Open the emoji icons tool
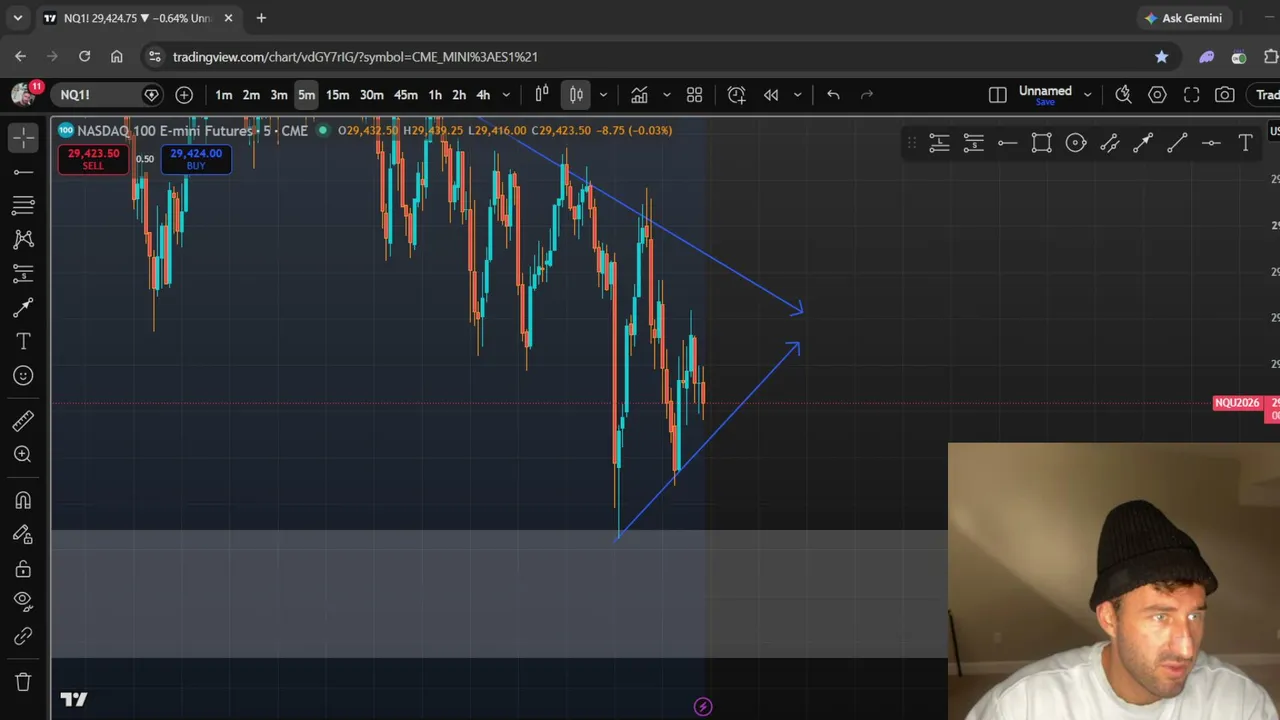Viewport: 1280px width, 720px height. pos(23,375)
